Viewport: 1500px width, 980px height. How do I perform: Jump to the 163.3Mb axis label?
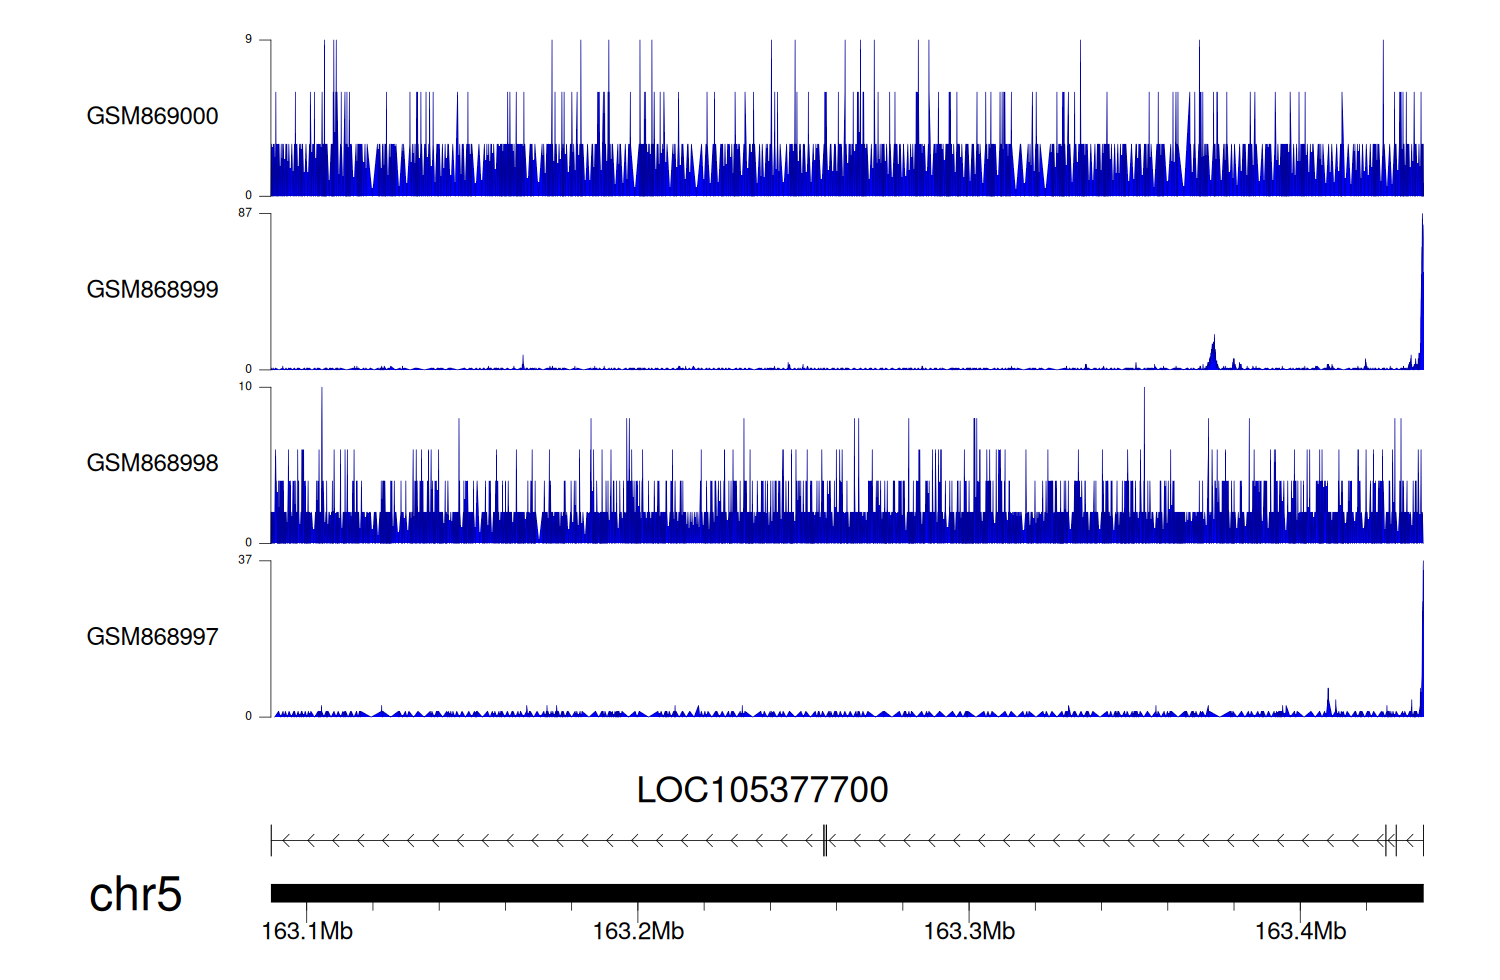(x=969, y=932)
